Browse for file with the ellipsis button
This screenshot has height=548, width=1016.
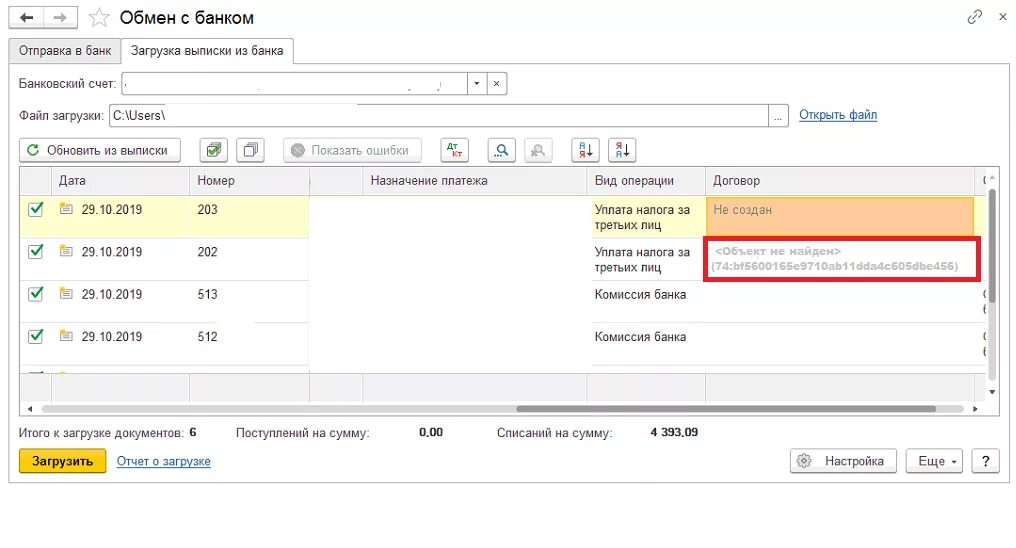[x=778, y=116]
